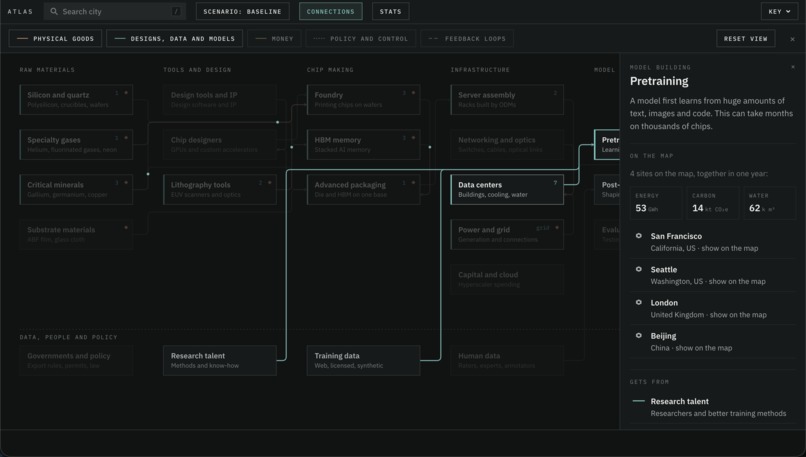Open the Human data node
The width and height of the screenshot is (806, 457).
coord(507,360)
